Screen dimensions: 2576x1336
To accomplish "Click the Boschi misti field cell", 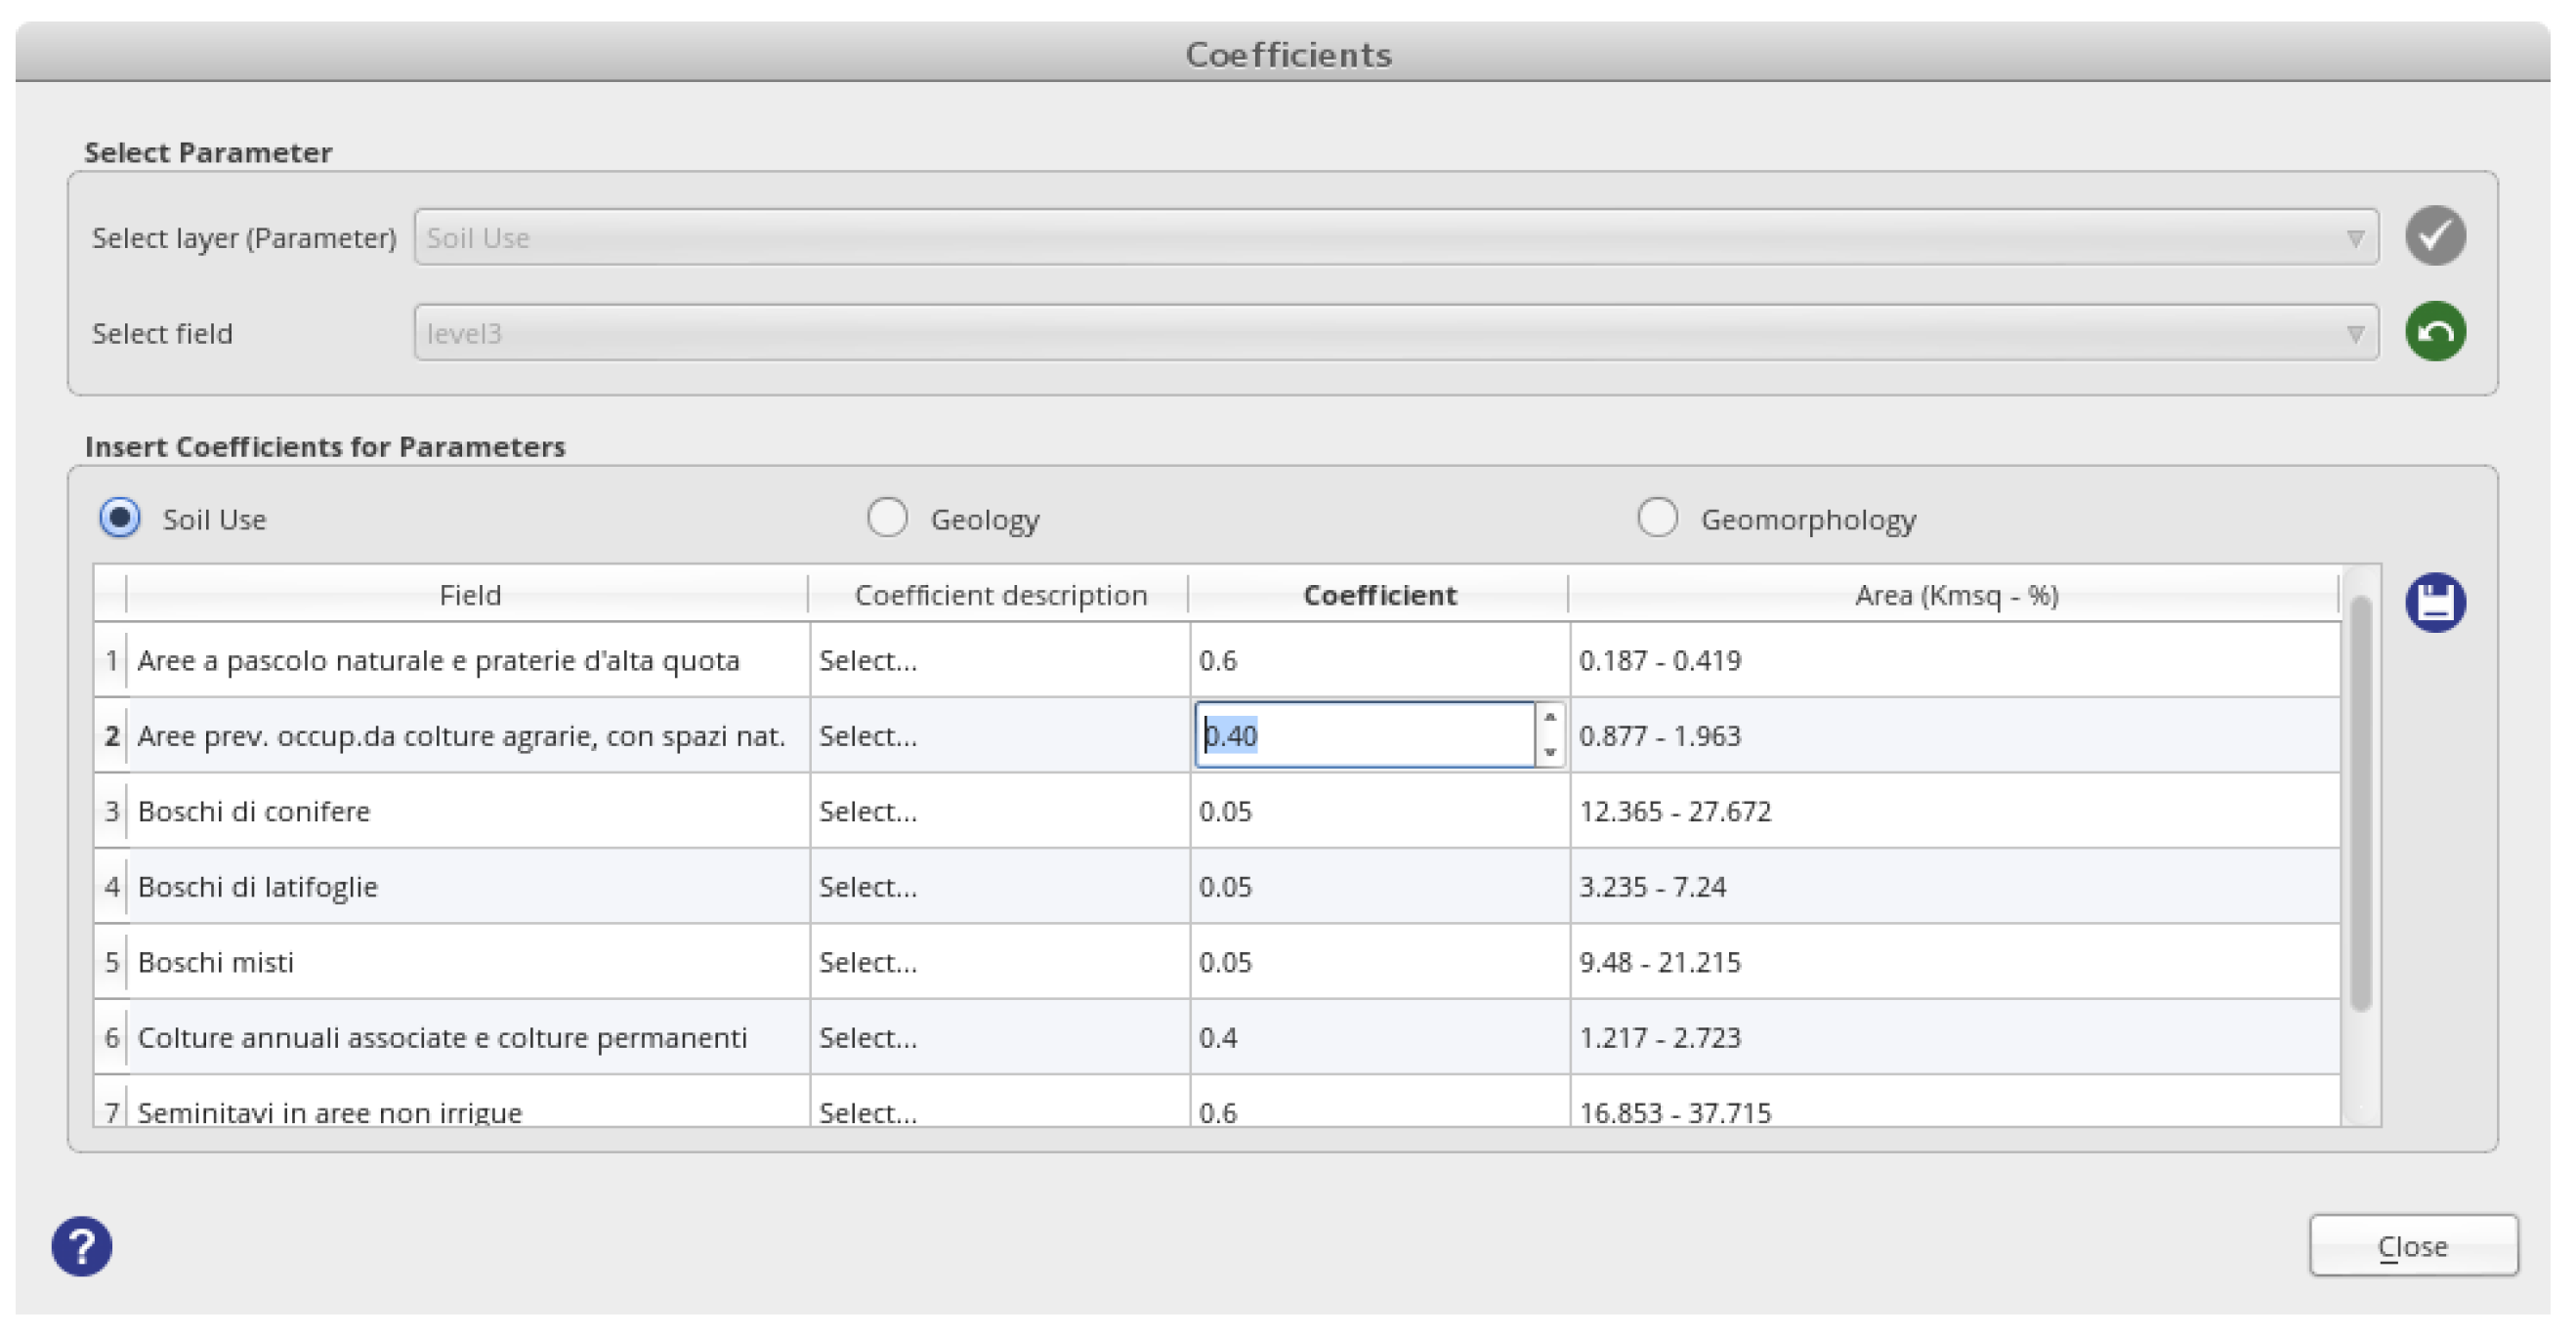I will coord(468,962).
